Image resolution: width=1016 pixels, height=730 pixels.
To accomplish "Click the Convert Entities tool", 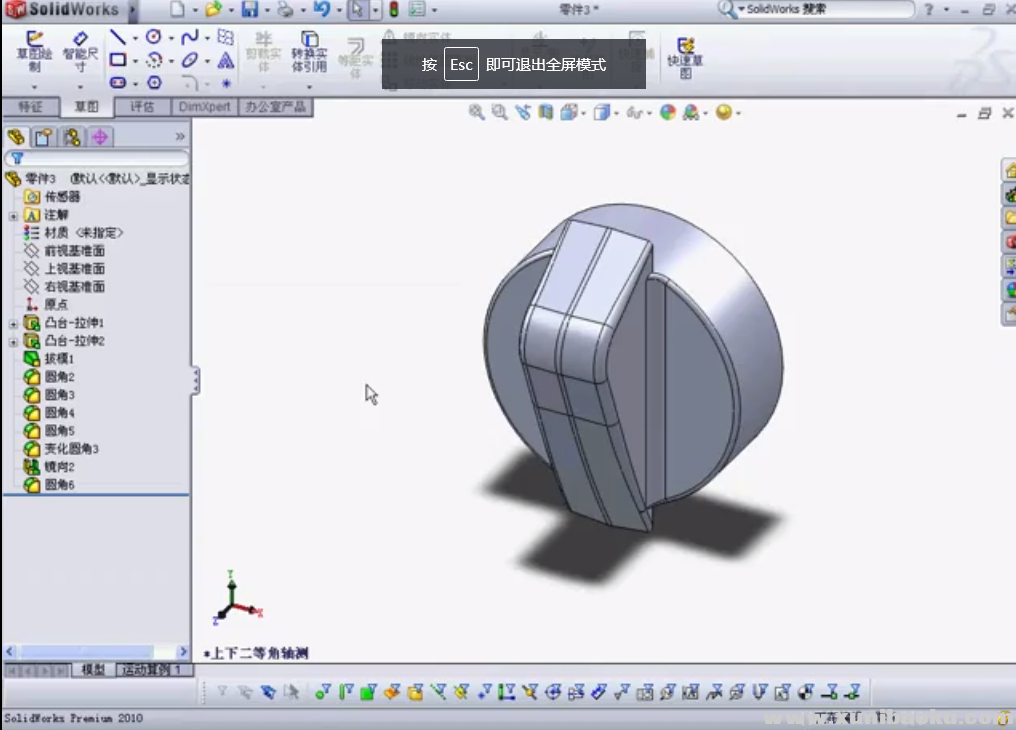I will coord(309,52).
